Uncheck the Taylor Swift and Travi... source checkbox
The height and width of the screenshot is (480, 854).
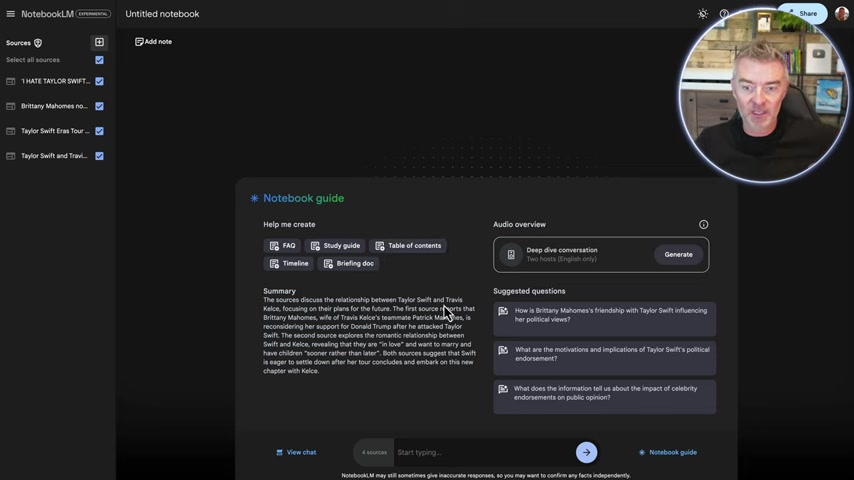click(99, 156)
